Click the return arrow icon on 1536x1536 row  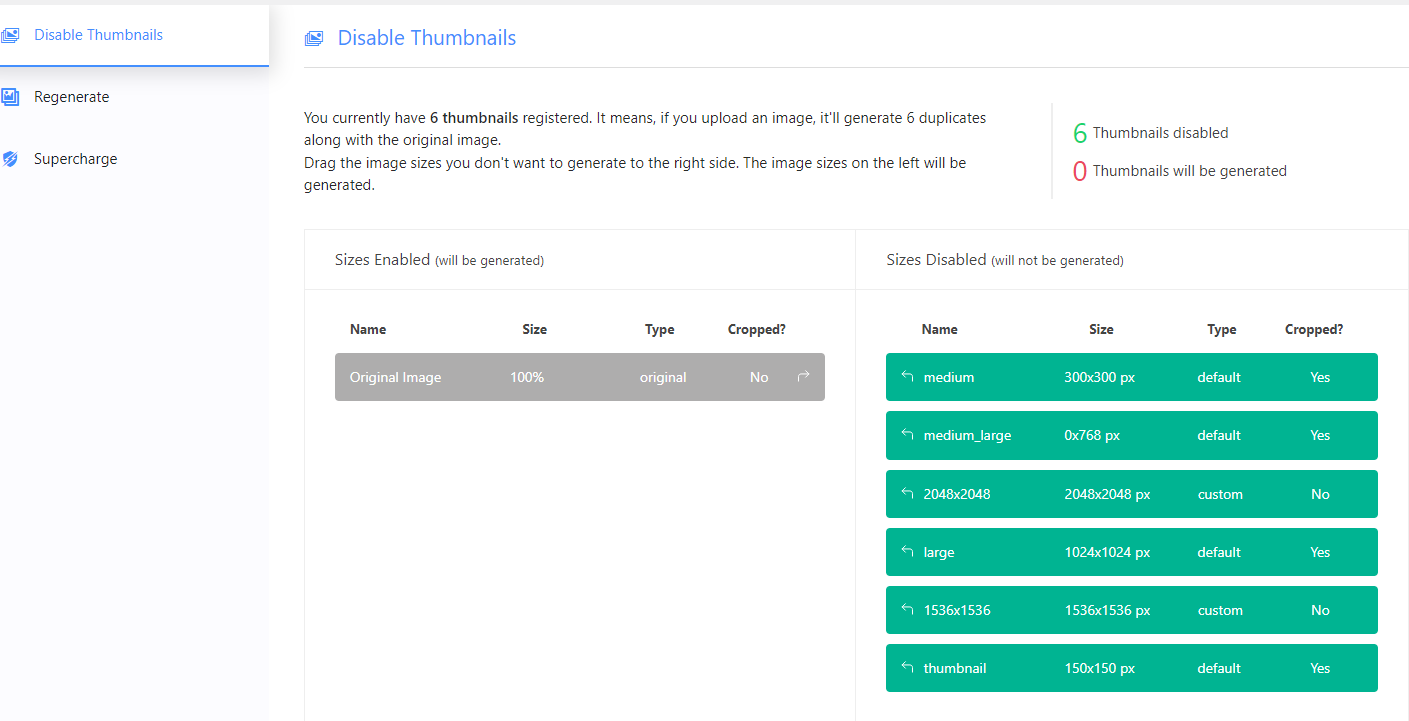pyautogui.click(x=907, y=610)
